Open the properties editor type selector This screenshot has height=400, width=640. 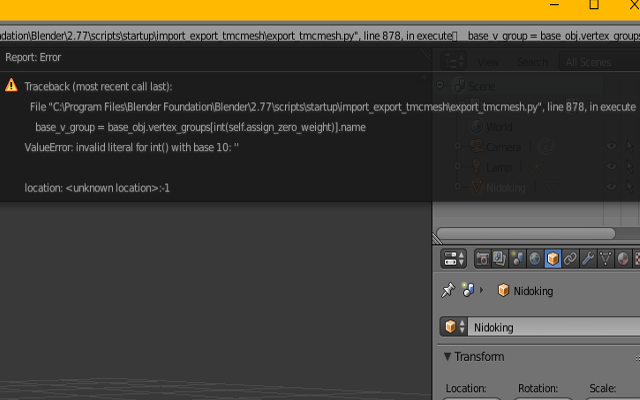click(x=453, y=259)
